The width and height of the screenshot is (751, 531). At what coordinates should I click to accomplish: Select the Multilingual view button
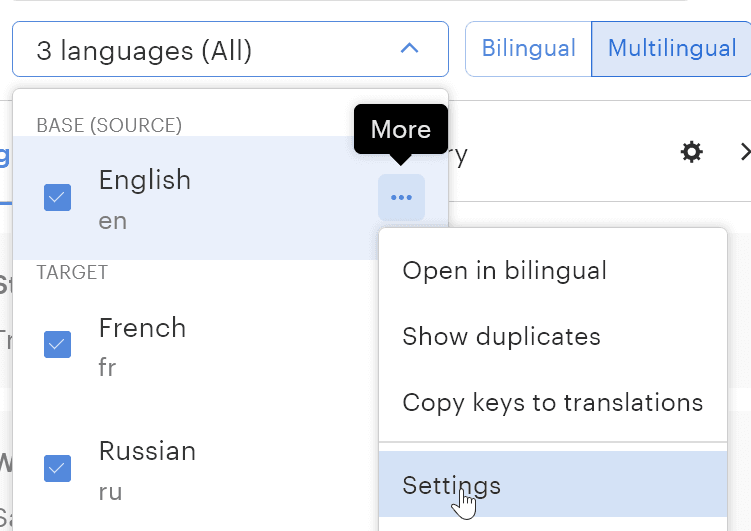(671, 49)
